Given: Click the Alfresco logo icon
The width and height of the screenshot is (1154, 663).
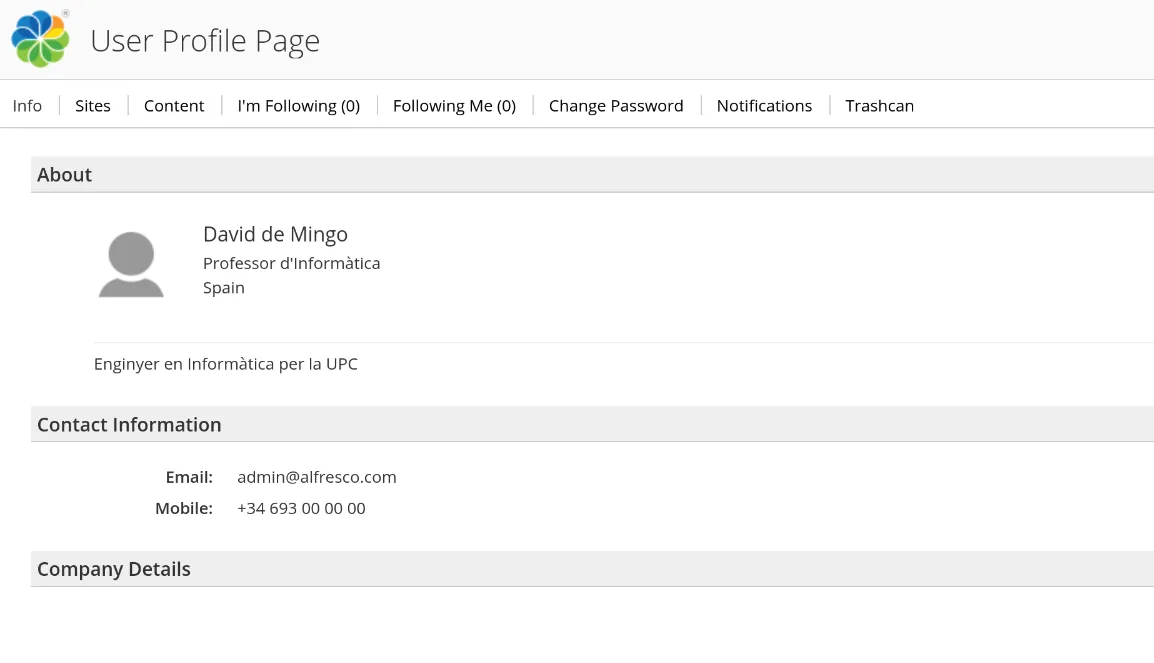Looking at the screenshot, I should tap(40, 39).
